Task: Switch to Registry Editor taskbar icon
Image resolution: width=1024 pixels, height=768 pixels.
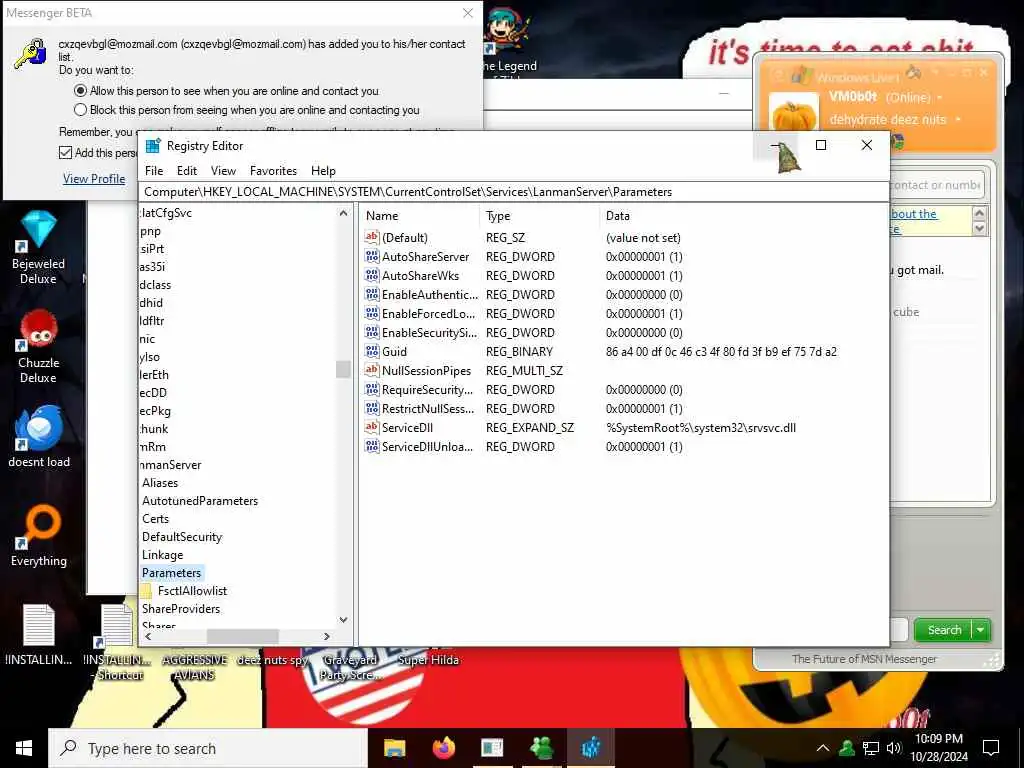Action: (x=590, y=748)
